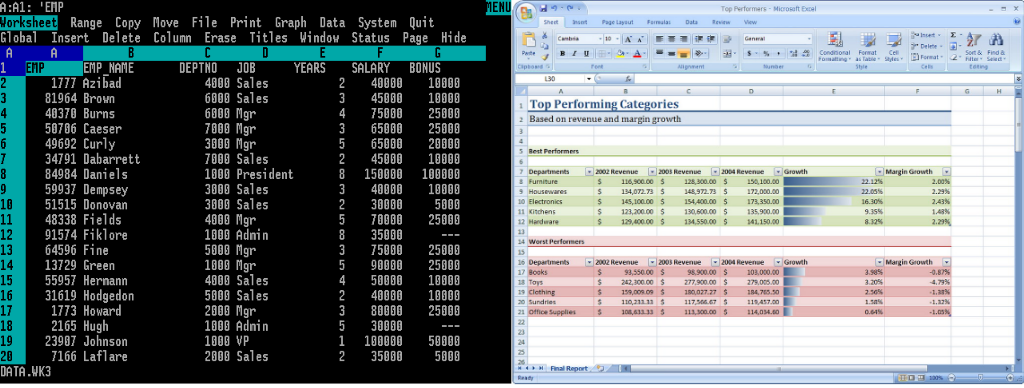Click the Increase Indent icon
Screen dimensions: 1024x388
711,39
